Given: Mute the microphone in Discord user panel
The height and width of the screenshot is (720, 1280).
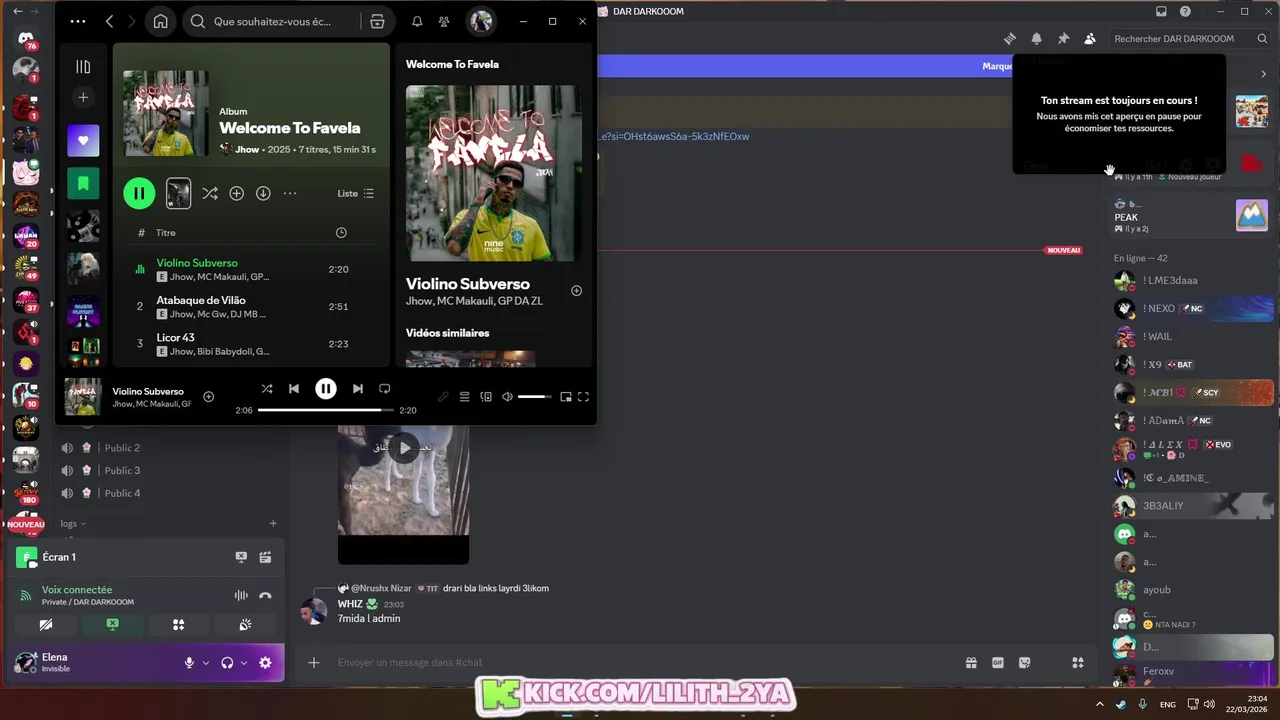Looking at the screenshot, I should tap(189, 663).
